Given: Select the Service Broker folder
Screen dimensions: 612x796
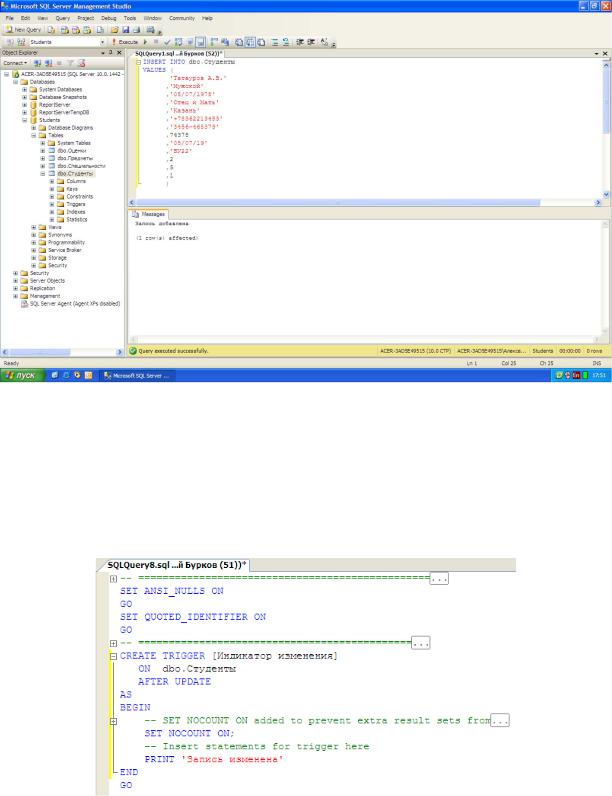Looking at the screenshot, I should [64, 250].
